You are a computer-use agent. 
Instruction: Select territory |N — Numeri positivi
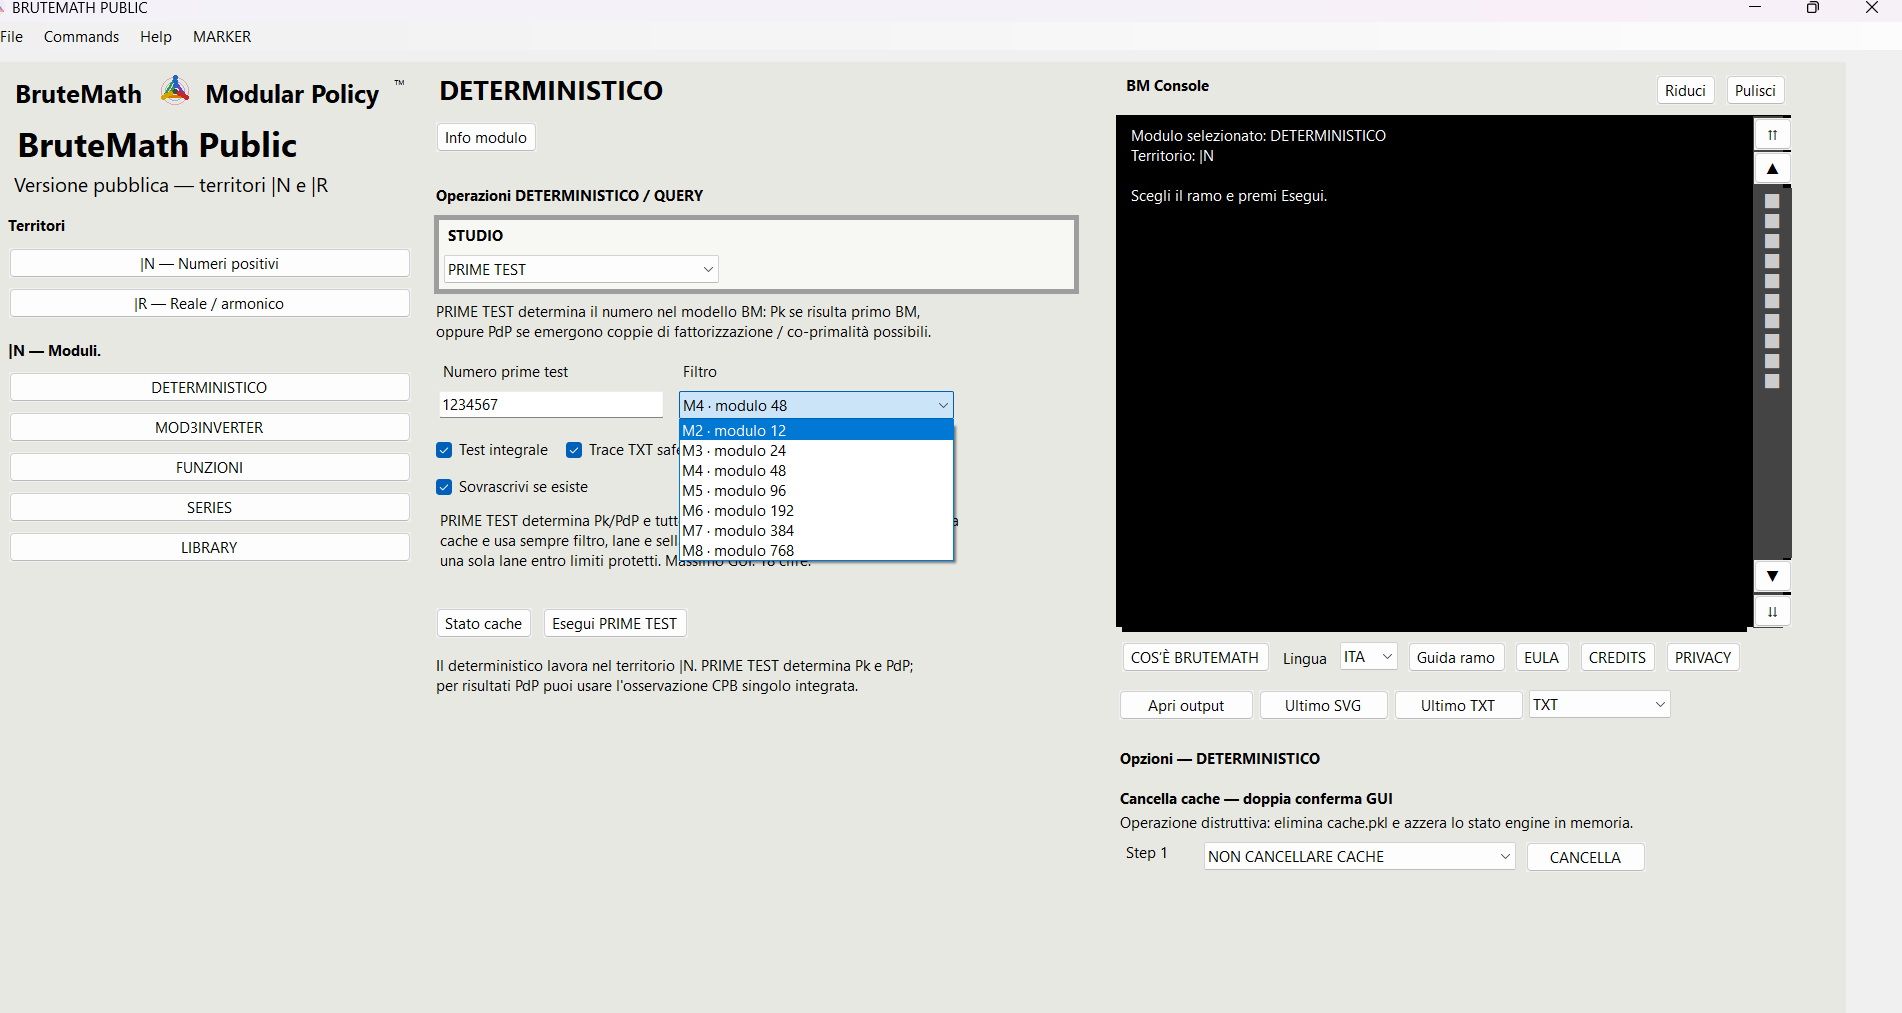pos(209,263)
